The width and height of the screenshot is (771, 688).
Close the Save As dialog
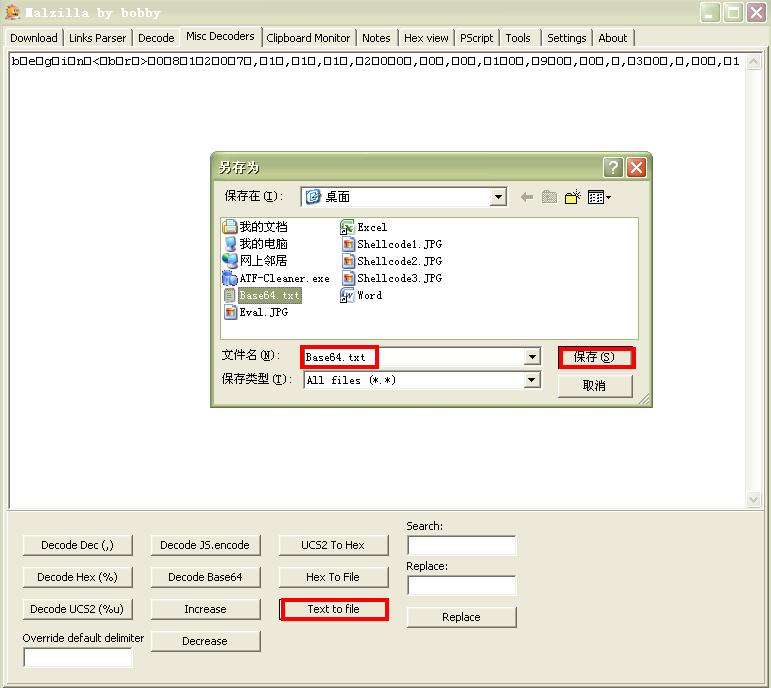pos(636,168)
